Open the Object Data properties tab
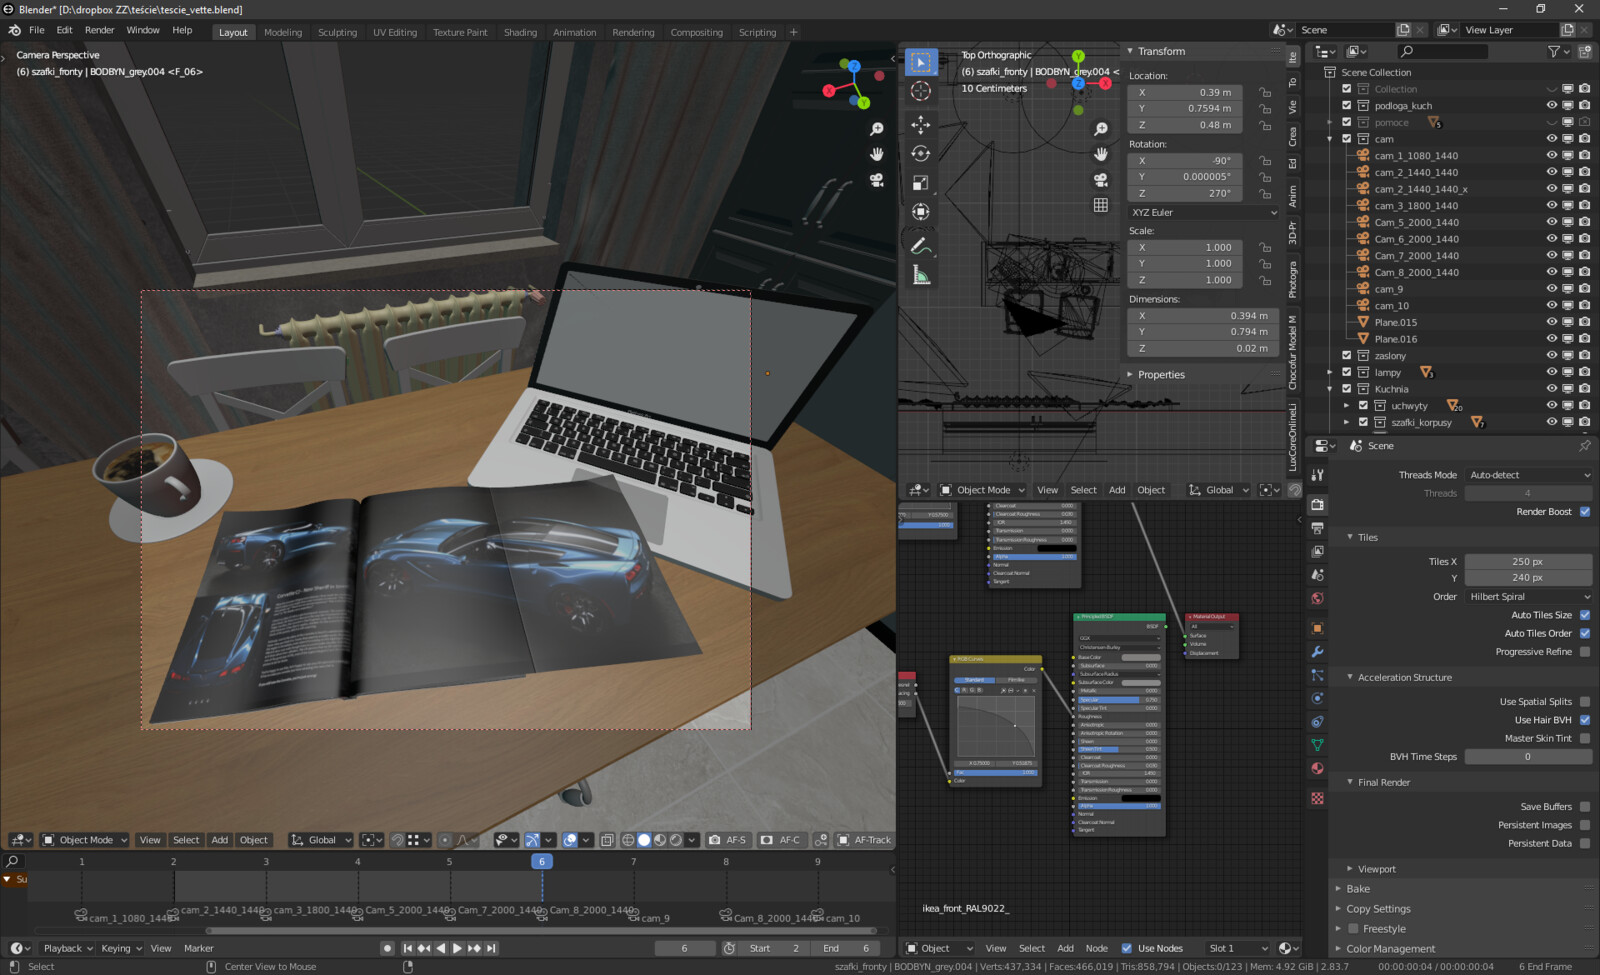 tap(1317, 745)
